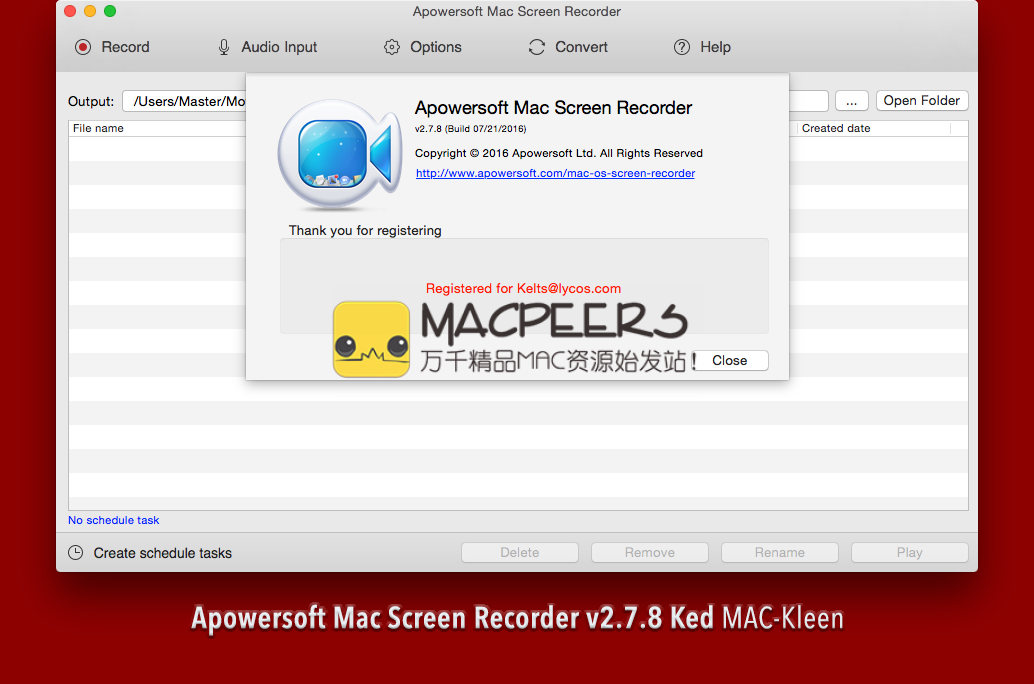1034x684 pixels.
Task: Click the No schedule task link
Action: point(113,520)
